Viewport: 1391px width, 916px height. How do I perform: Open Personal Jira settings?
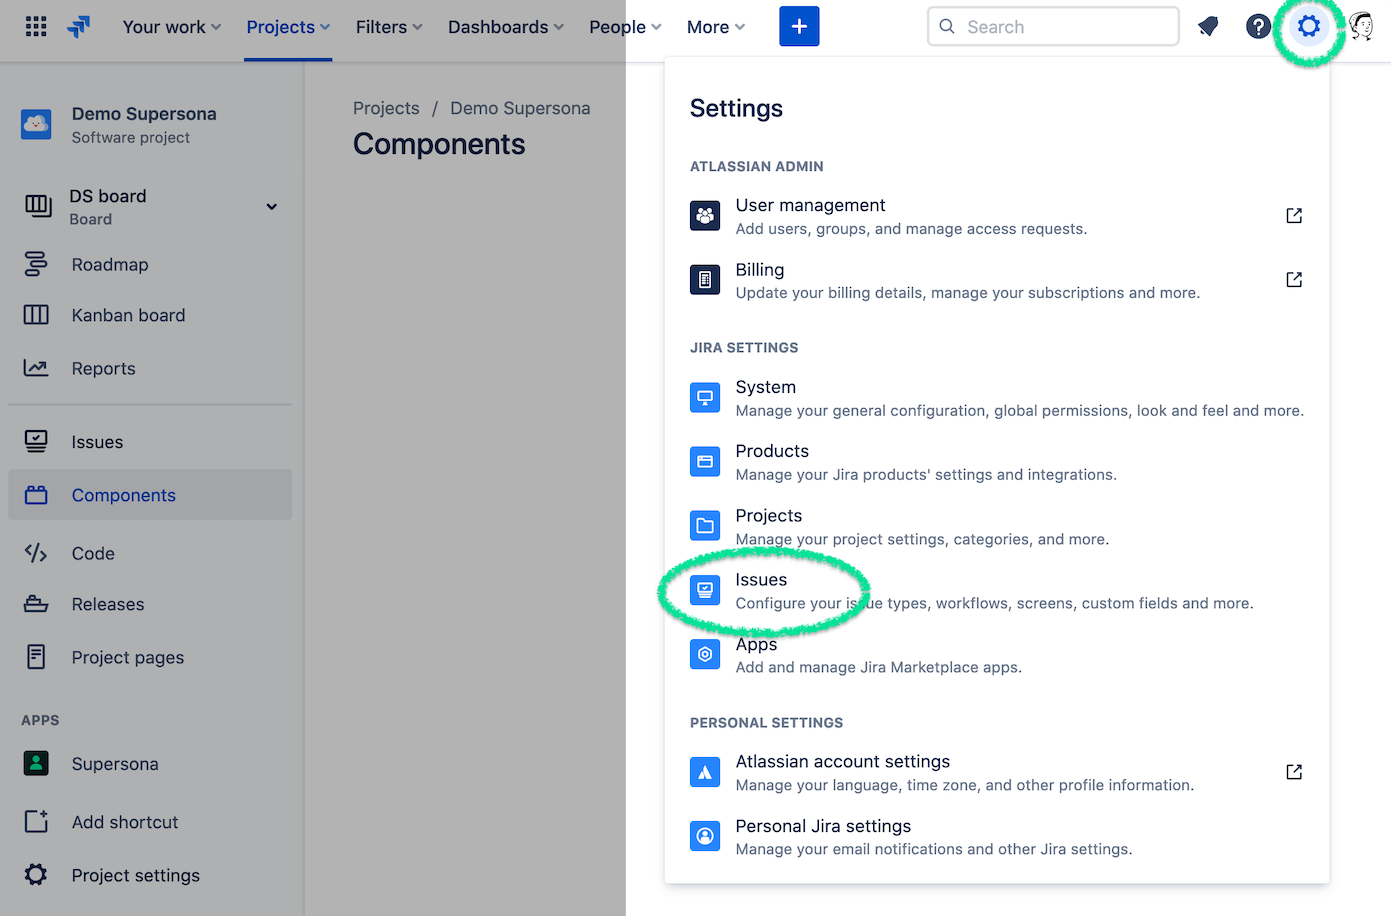point(823,827)
